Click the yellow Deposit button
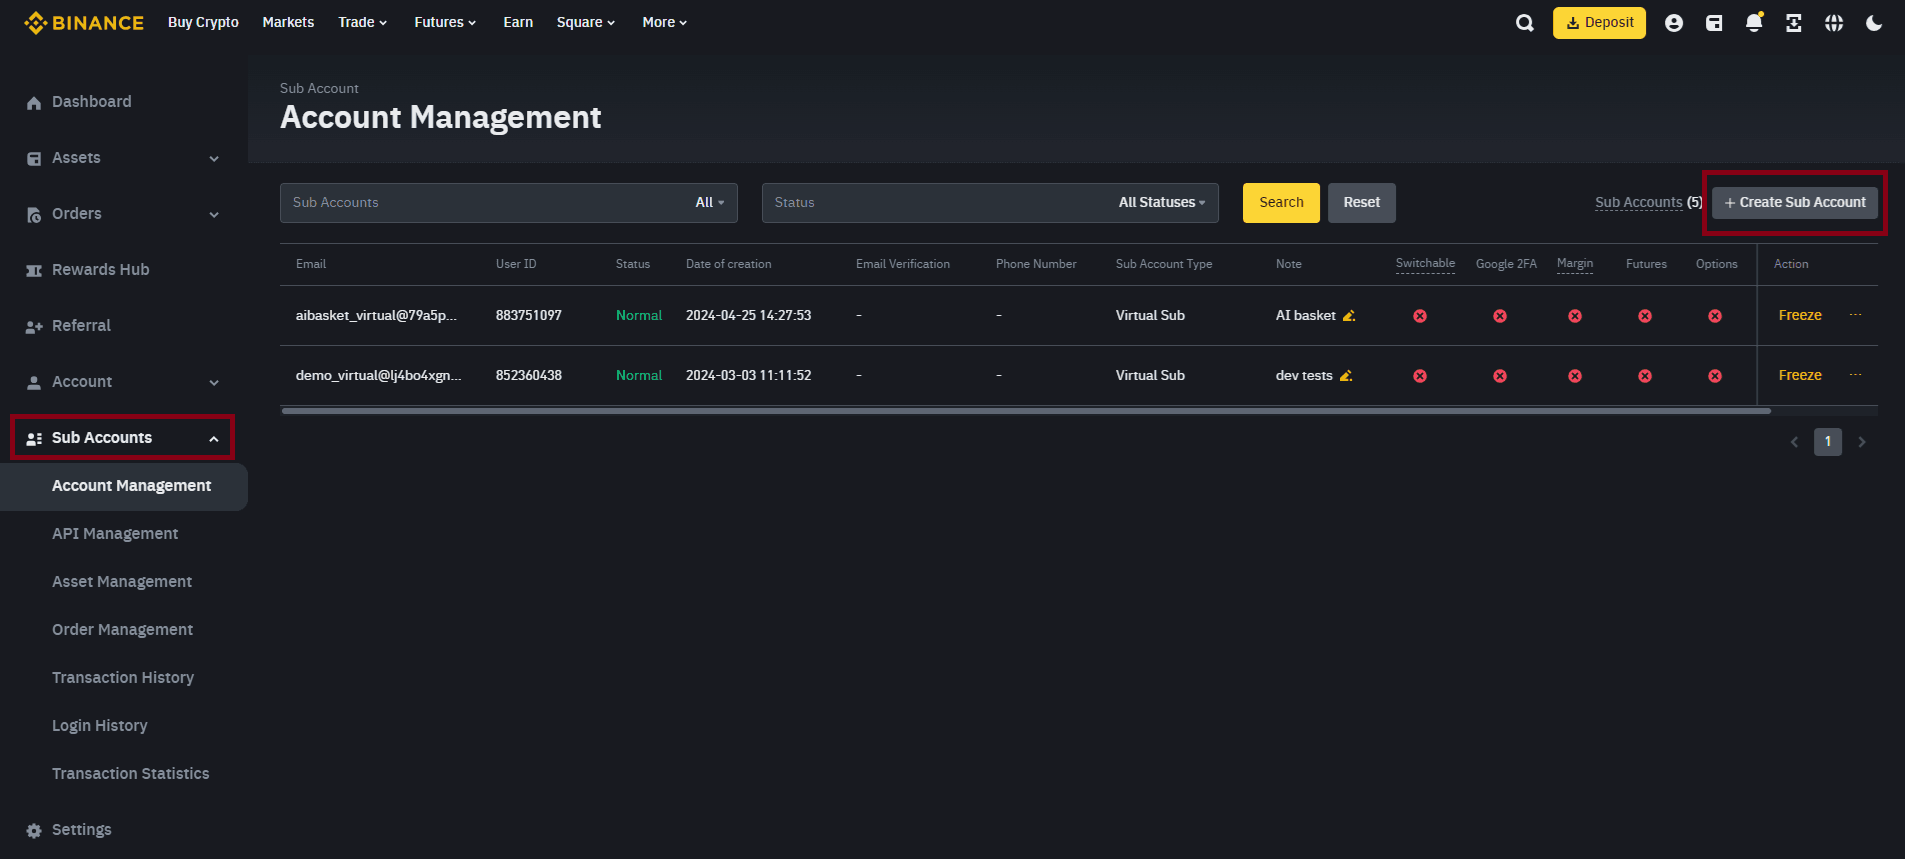The image size is (1905, 859). (x=1599, y=23)
